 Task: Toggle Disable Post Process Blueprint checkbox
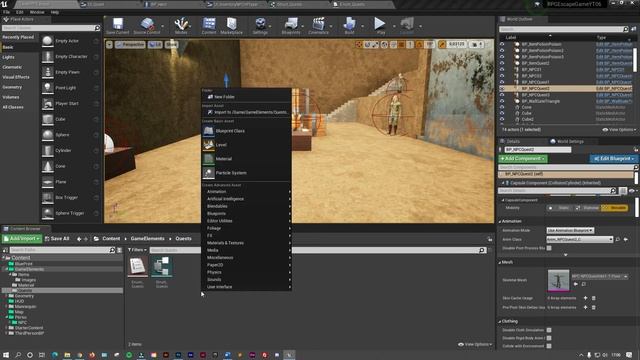point(549,248)
